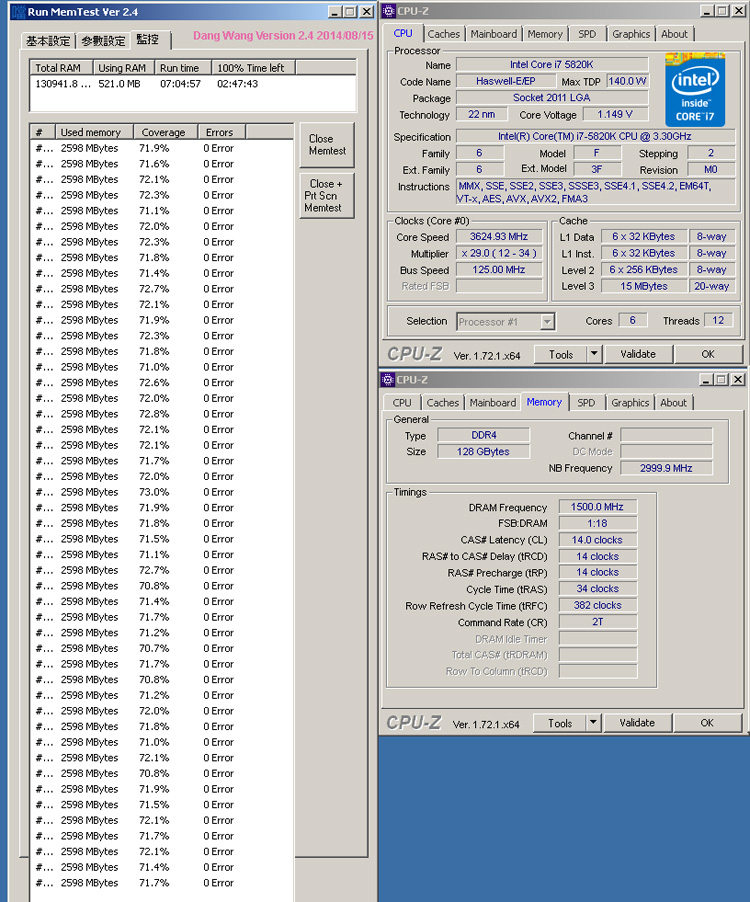Click the 3624.93 MHz core speed value
750x902 pixels.
[499, 236]
